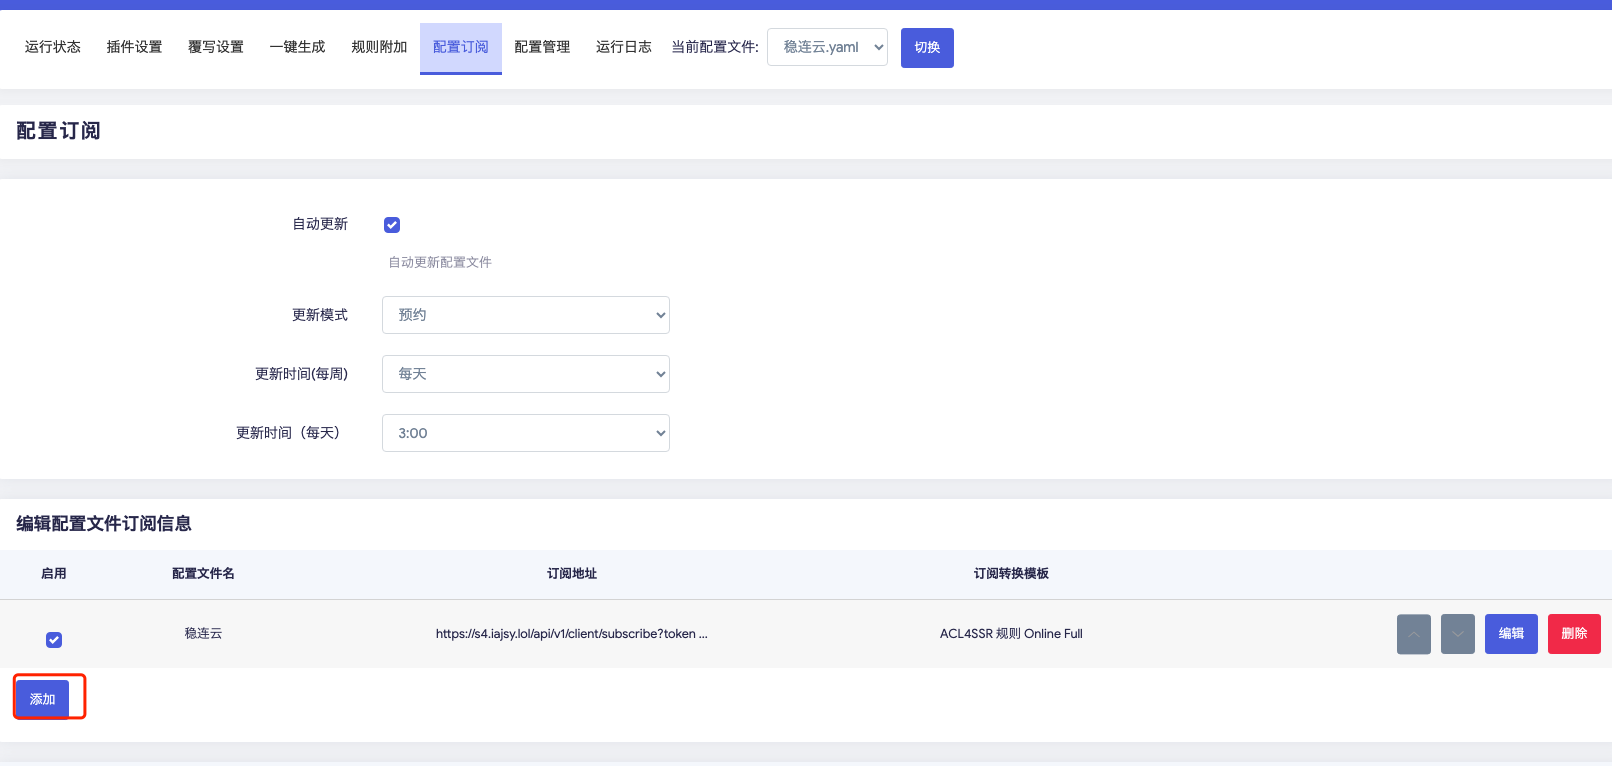Viewport: 1612px width, 766px height.
Task: Open the 插件设置 tab
Action: (134, 47)
